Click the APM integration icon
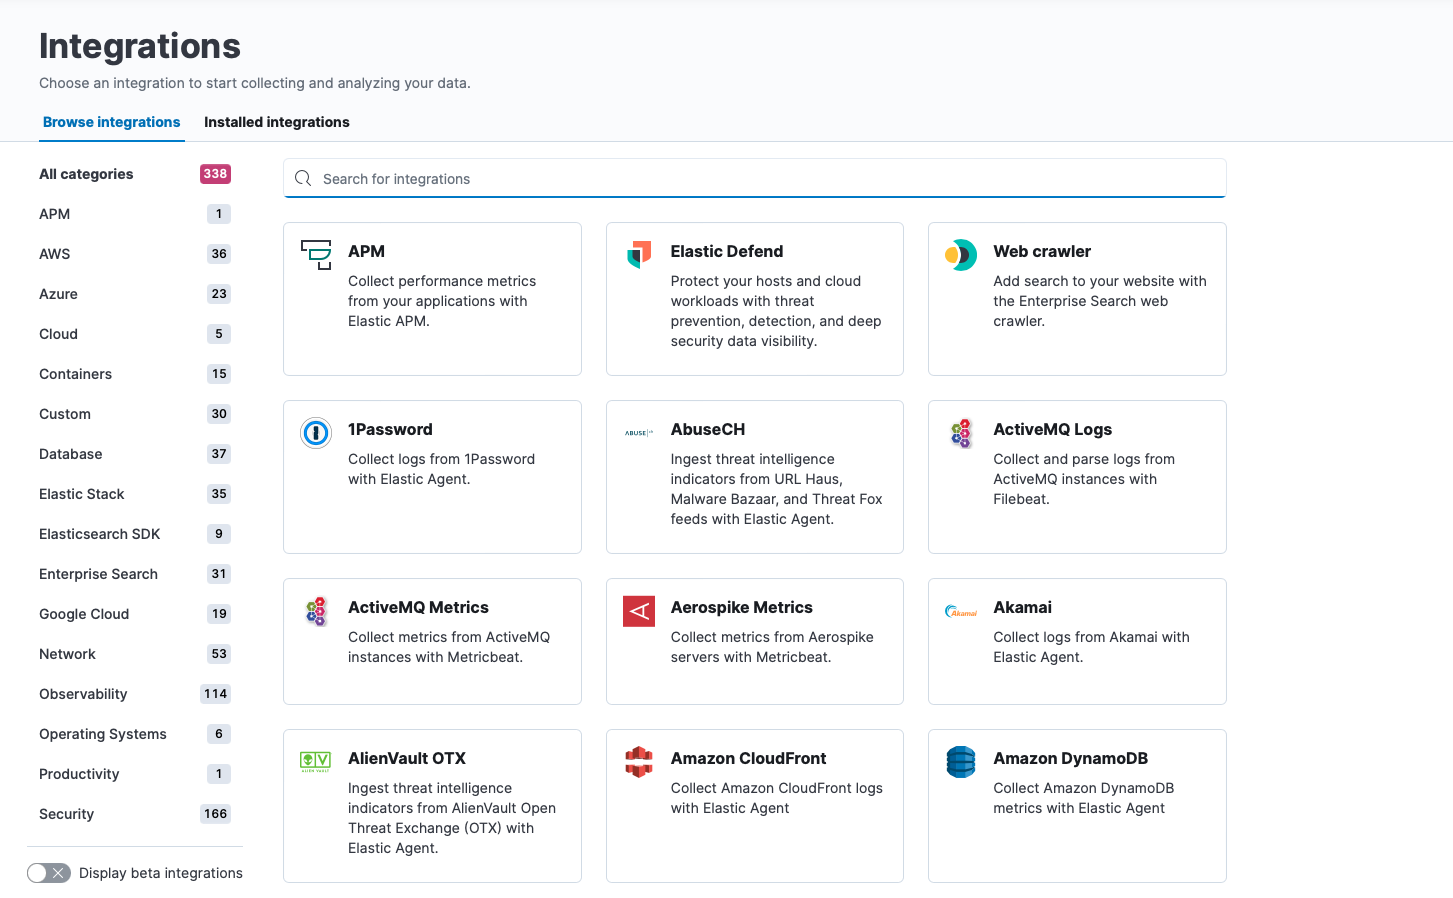Image resolution: width=1453 pixels, height=898 pixels. point(316,255)
